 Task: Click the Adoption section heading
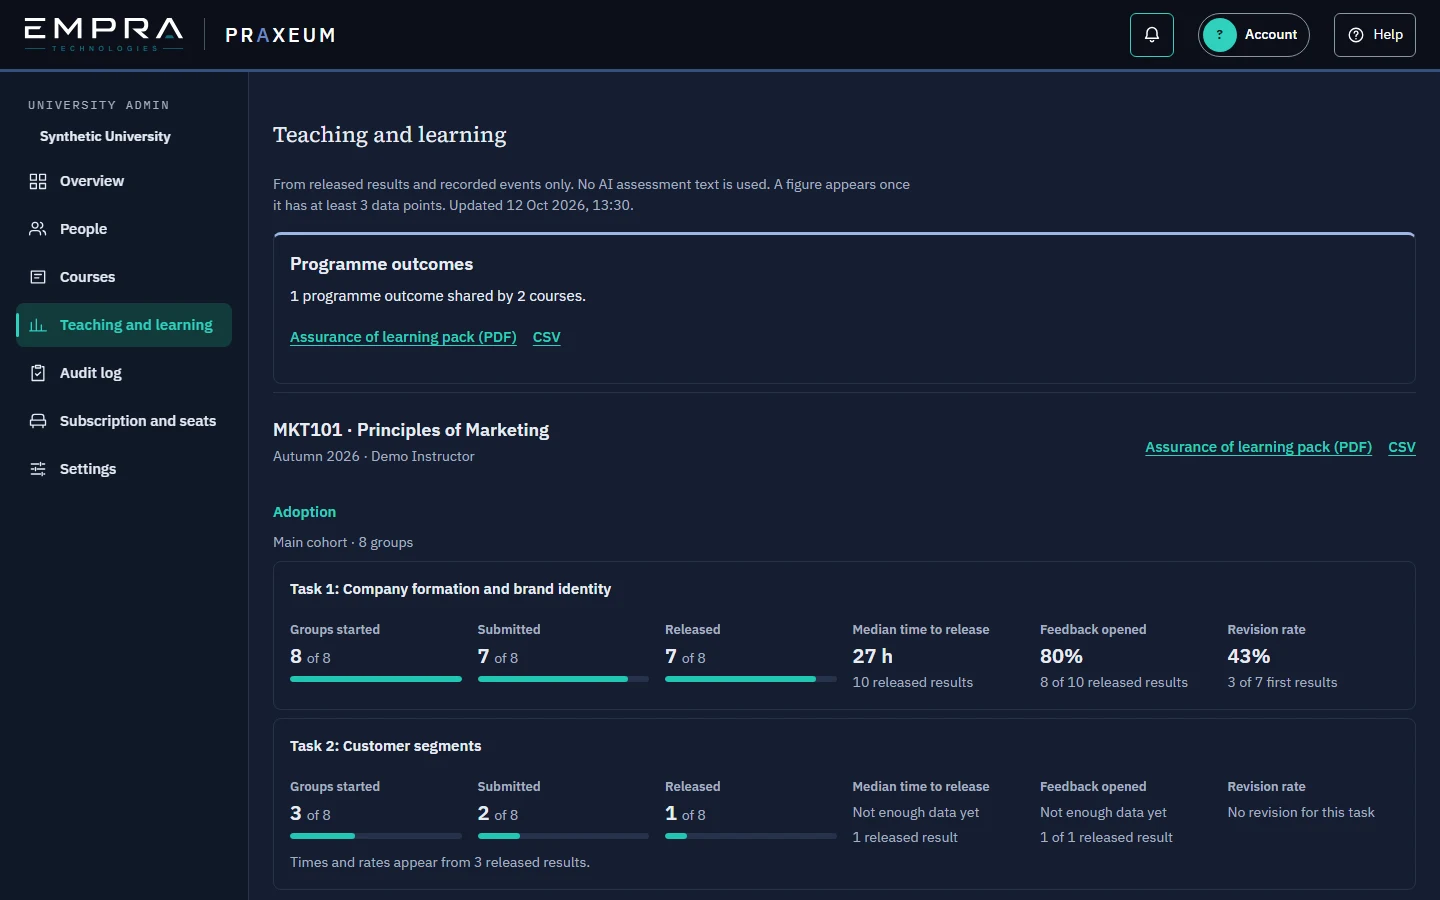pyautogui.click(x=305, y=512)
